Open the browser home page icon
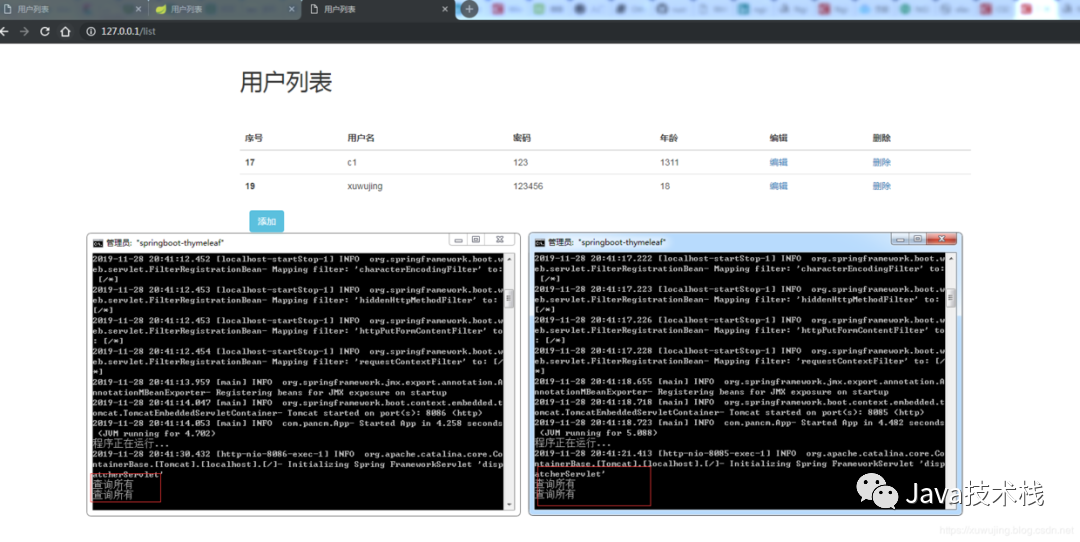 click(65, 32)
